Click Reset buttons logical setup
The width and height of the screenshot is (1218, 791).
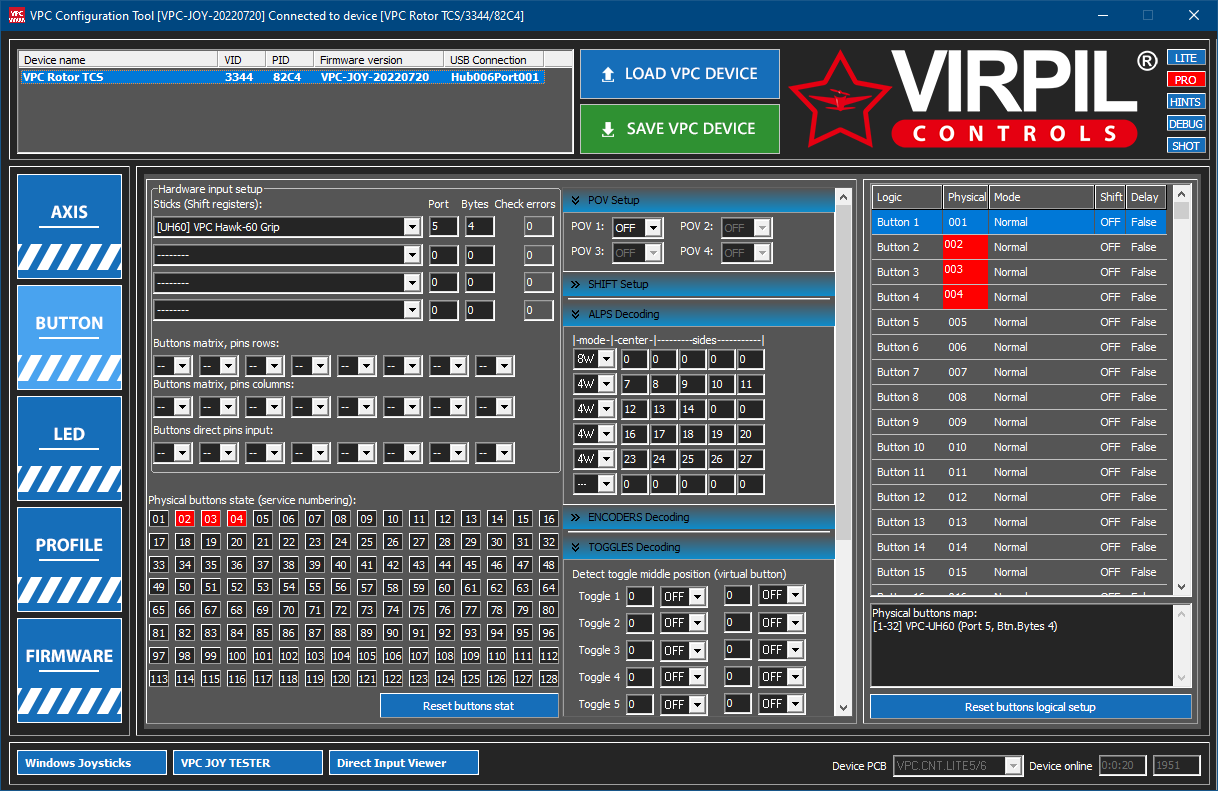[1030, 707]
